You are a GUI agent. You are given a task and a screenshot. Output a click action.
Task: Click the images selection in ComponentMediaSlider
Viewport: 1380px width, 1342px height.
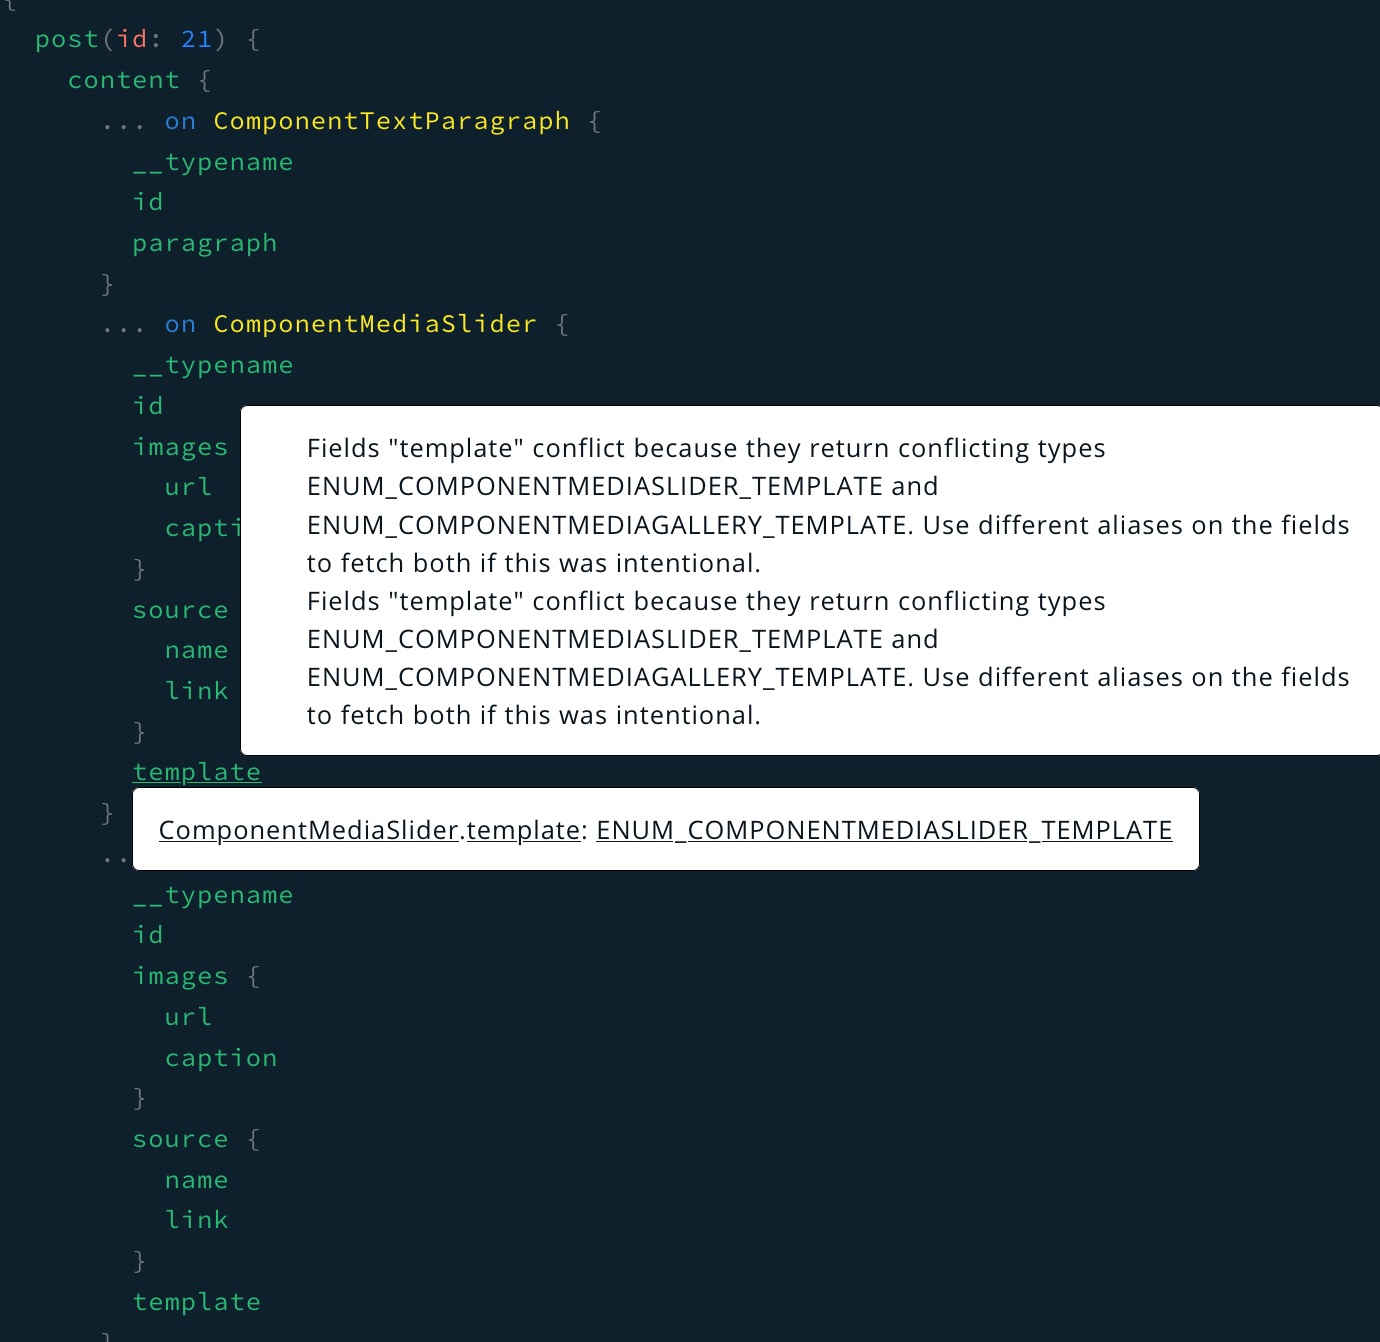coord(181,446)
